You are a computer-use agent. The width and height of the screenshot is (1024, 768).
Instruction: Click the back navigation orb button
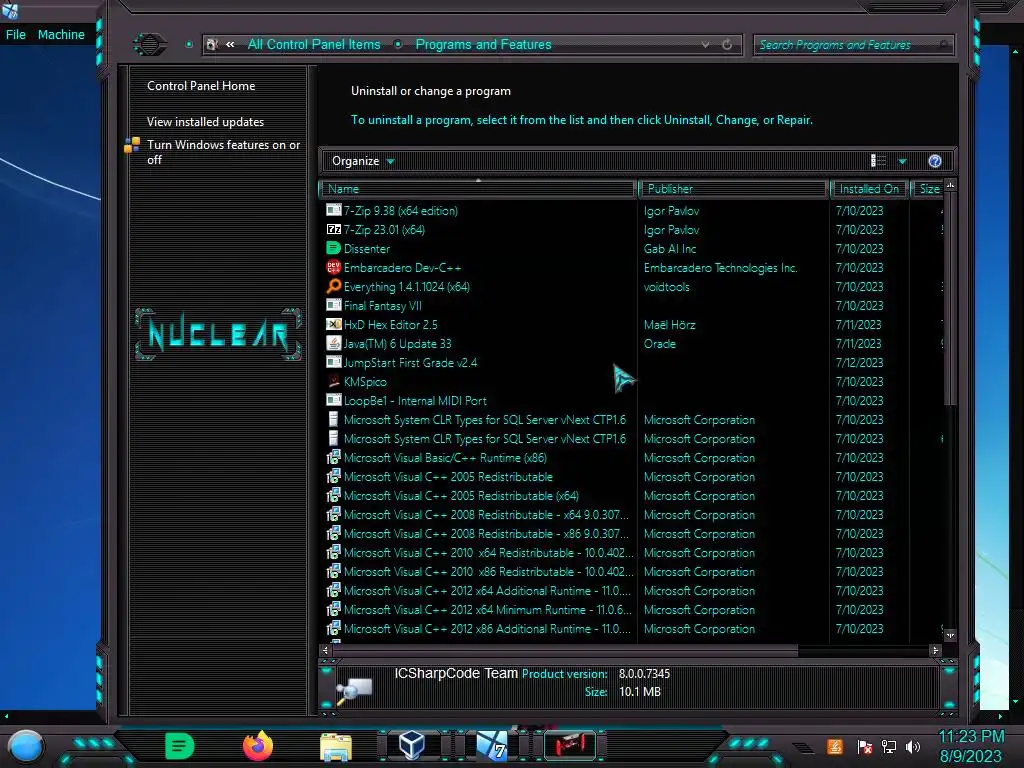150,44
